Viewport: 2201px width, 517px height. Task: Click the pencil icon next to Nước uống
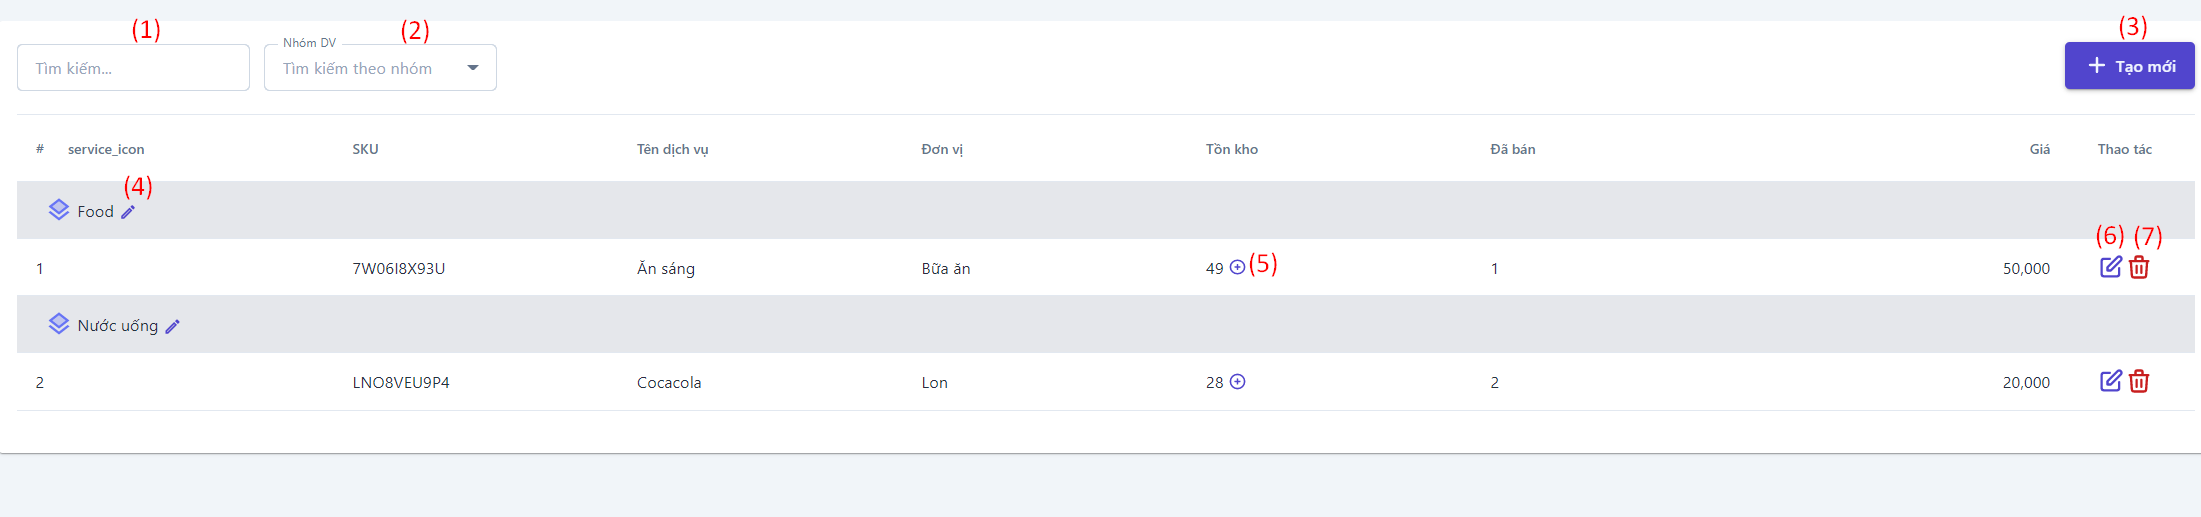coord(172,327)
